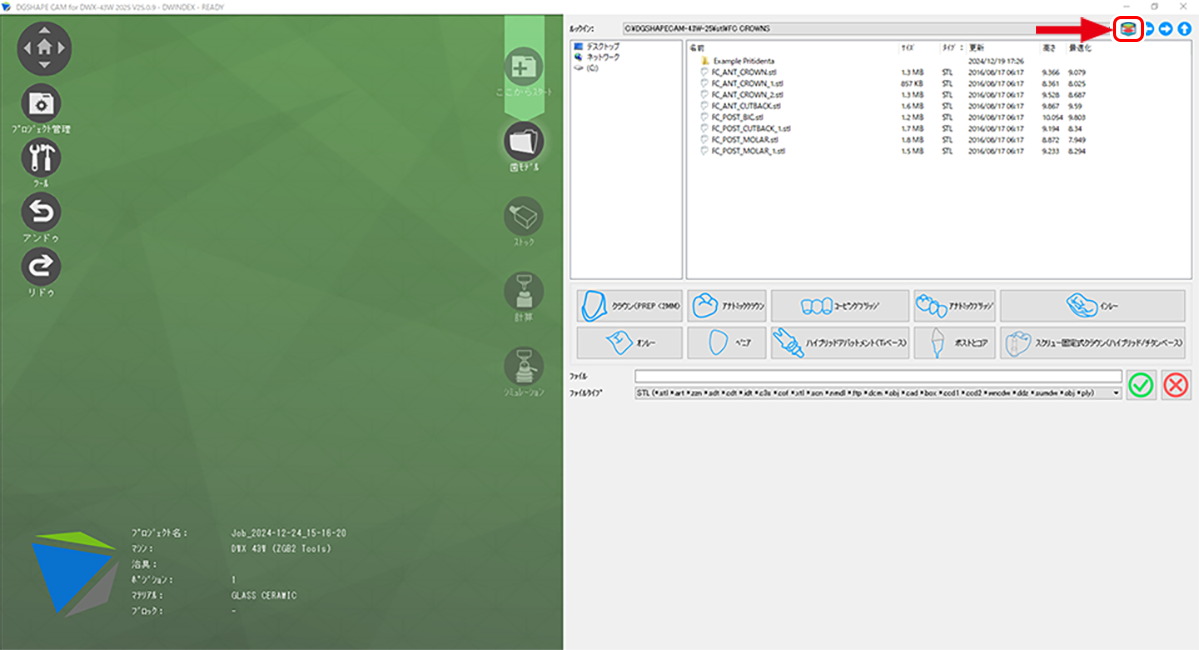Choose ベニア restoration type
Viewport: 1199px width, 650px height.
727,343
